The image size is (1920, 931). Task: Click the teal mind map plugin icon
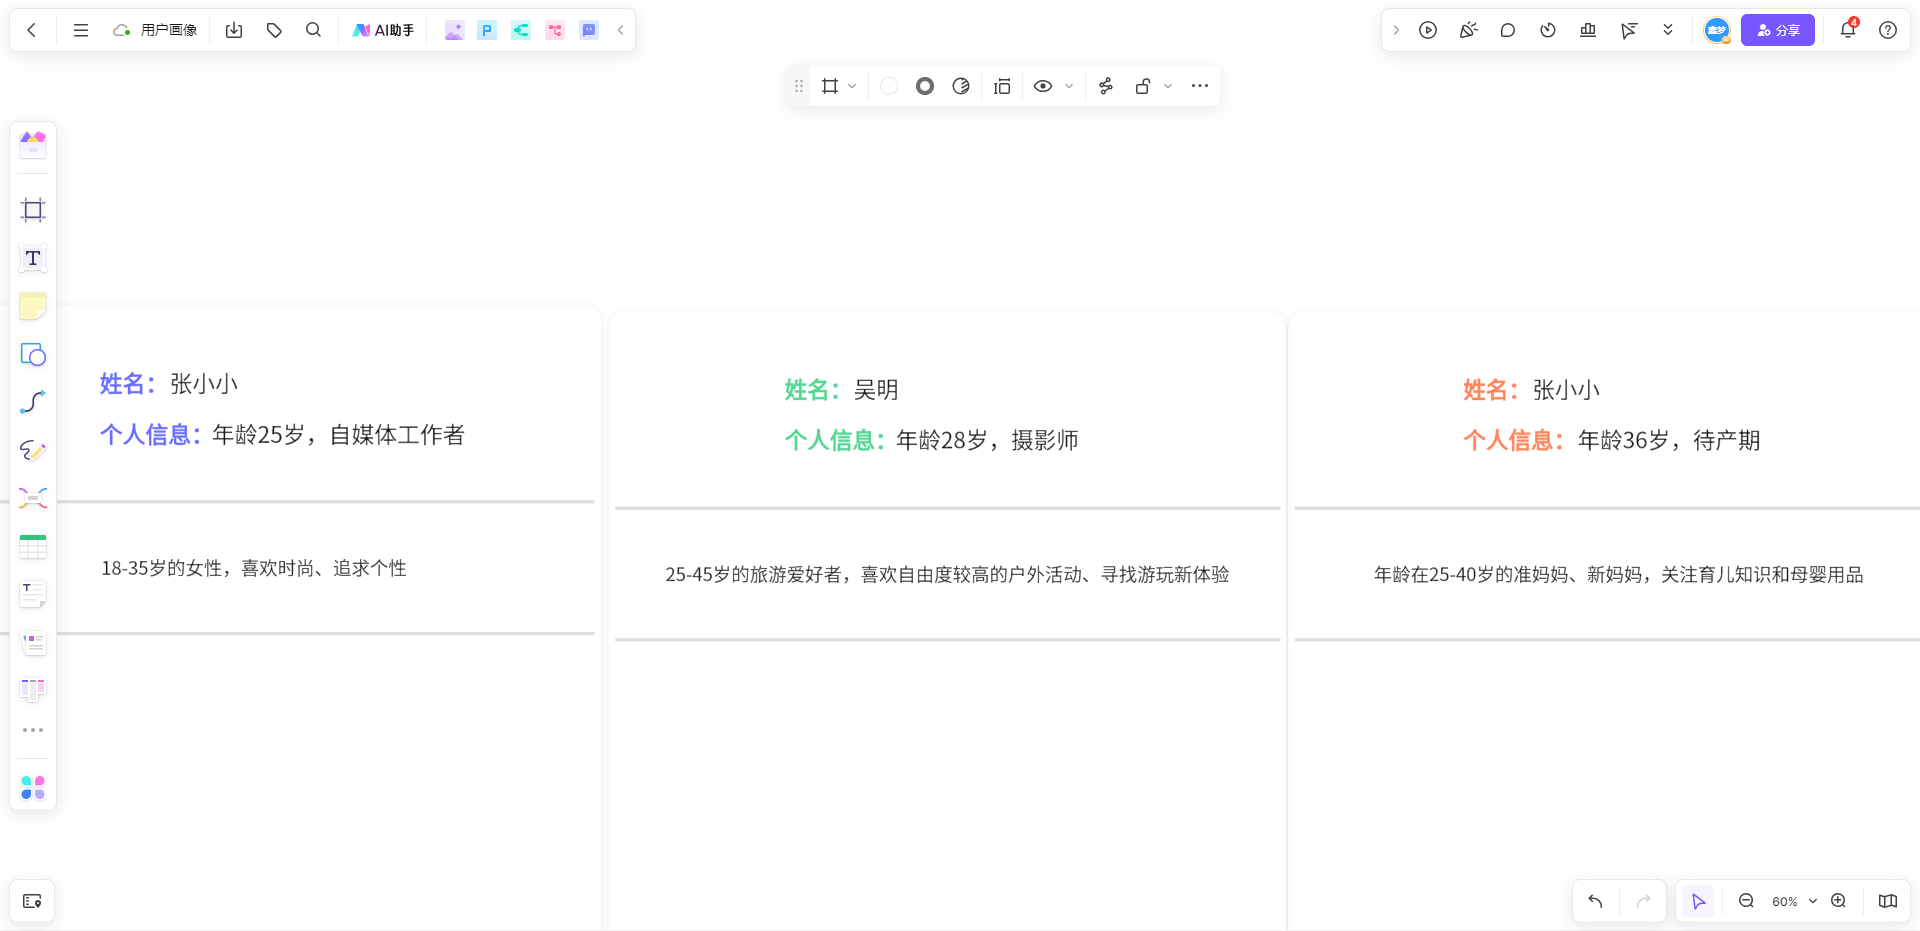click(521, 30)
